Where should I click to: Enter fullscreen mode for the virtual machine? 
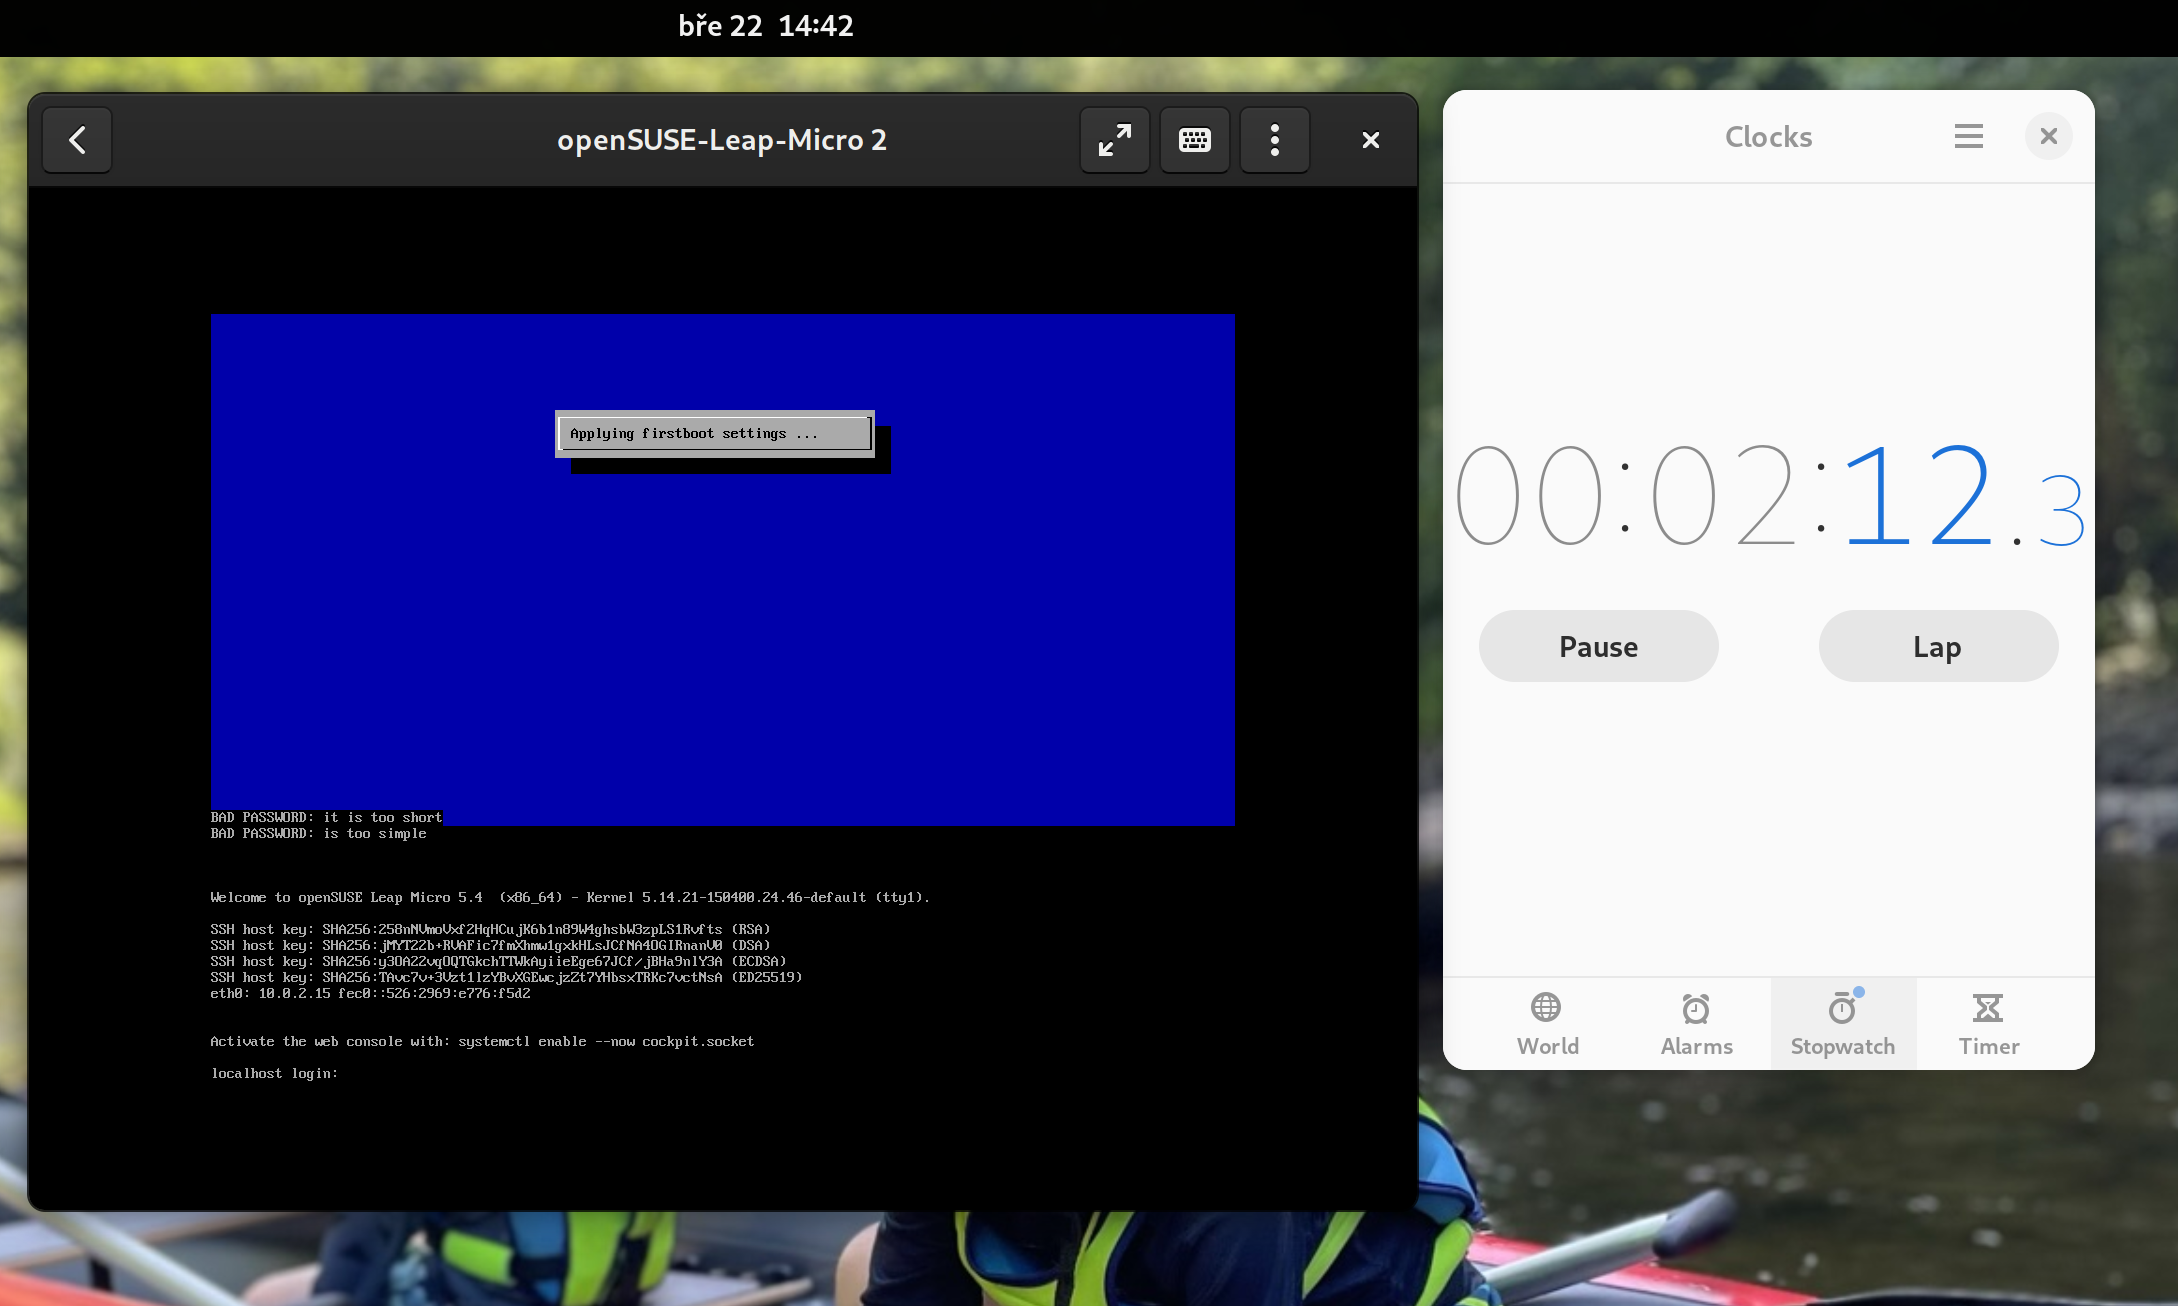pyautogui.click(x=1114, y=140)
